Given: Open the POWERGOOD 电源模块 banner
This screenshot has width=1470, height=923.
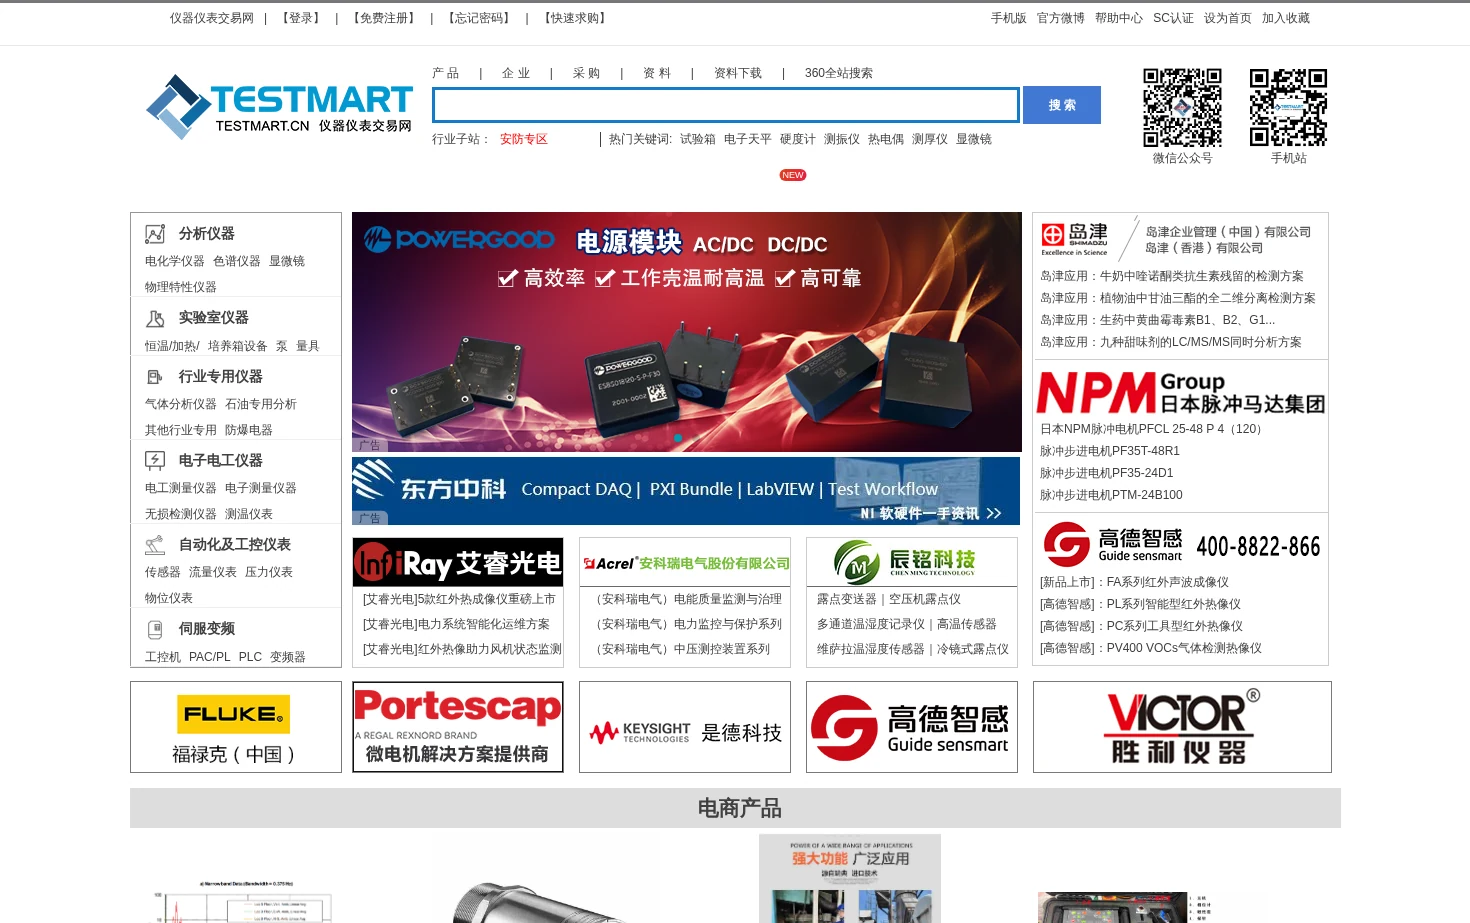Looking at the screenshot, I should point(687,332).
